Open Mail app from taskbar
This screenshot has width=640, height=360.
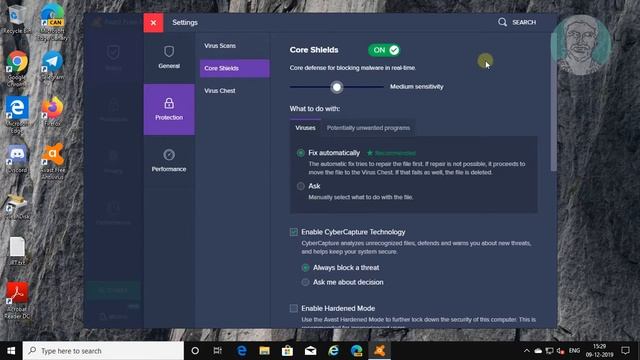(311, 351)
